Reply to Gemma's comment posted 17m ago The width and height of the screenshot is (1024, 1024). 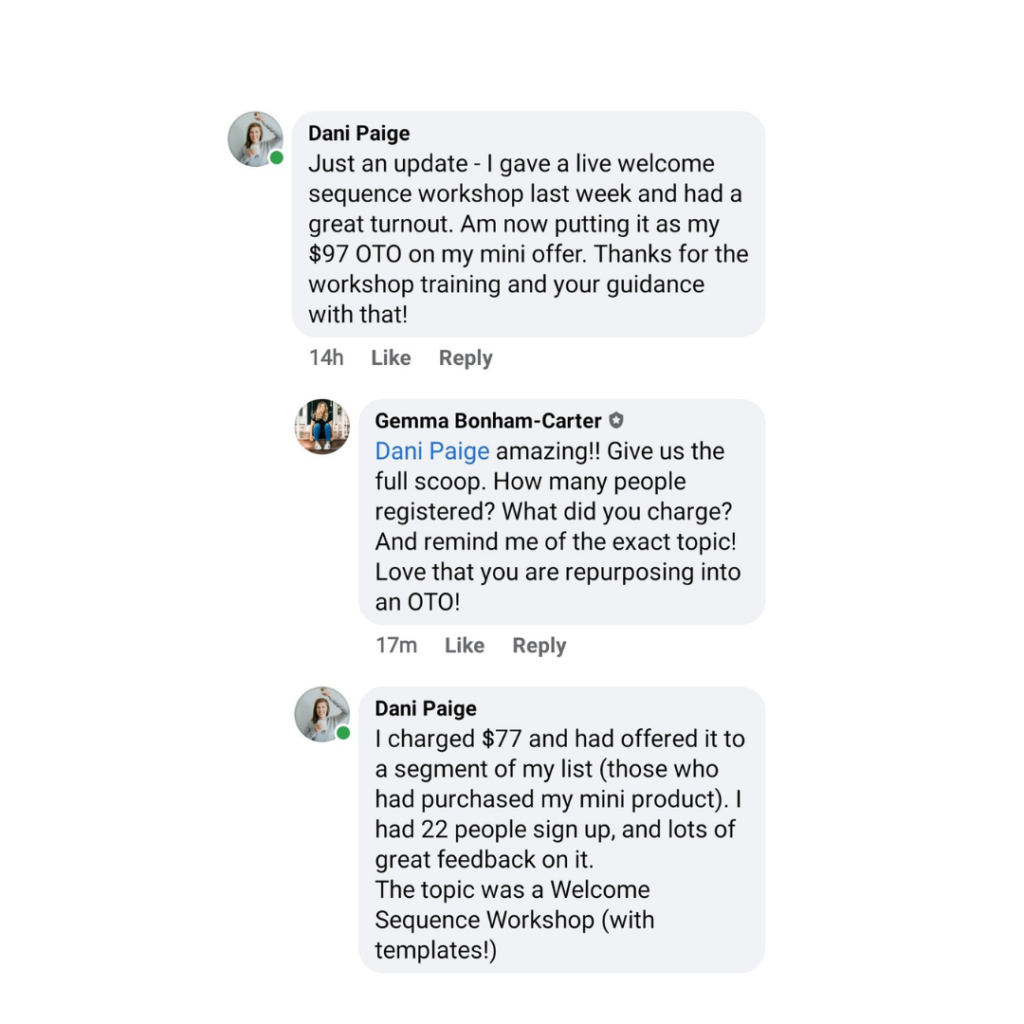point(539,645)
